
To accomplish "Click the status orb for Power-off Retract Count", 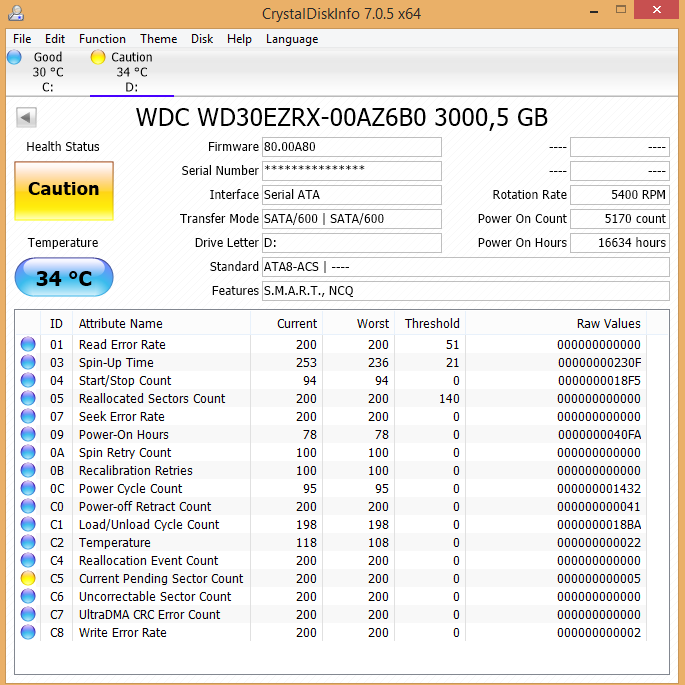I will click(28, 506).
